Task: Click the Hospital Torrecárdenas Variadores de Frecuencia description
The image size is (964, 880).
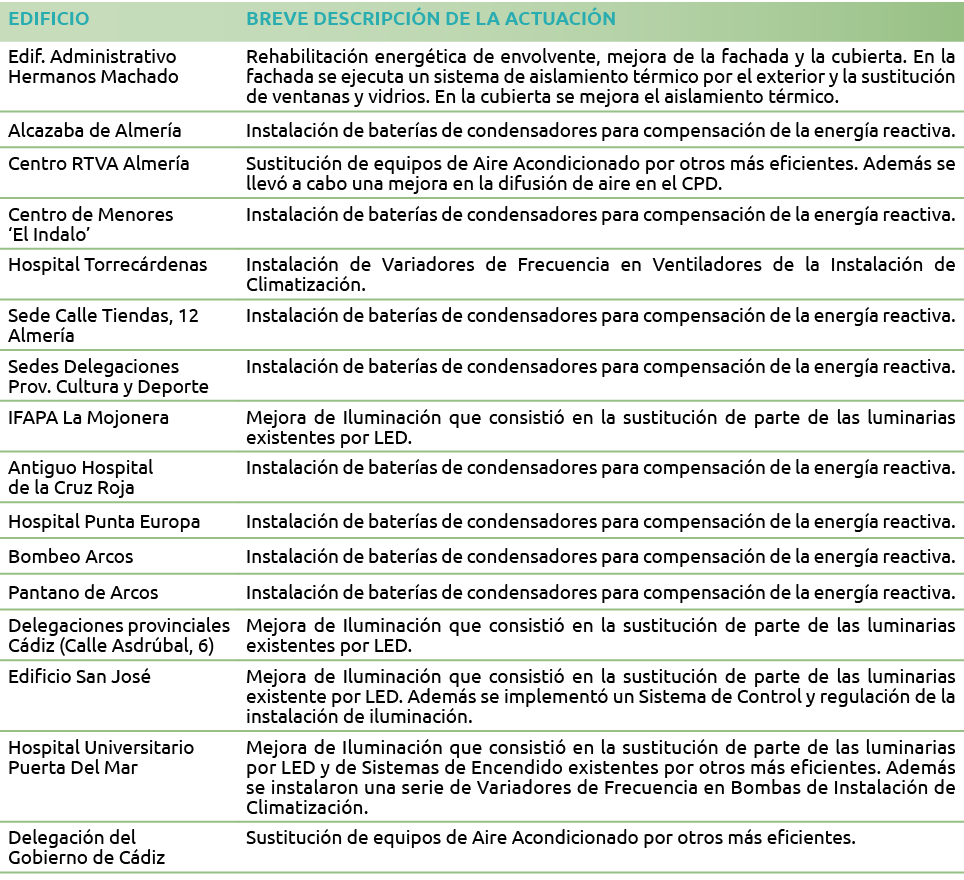Action: (600, 274)
